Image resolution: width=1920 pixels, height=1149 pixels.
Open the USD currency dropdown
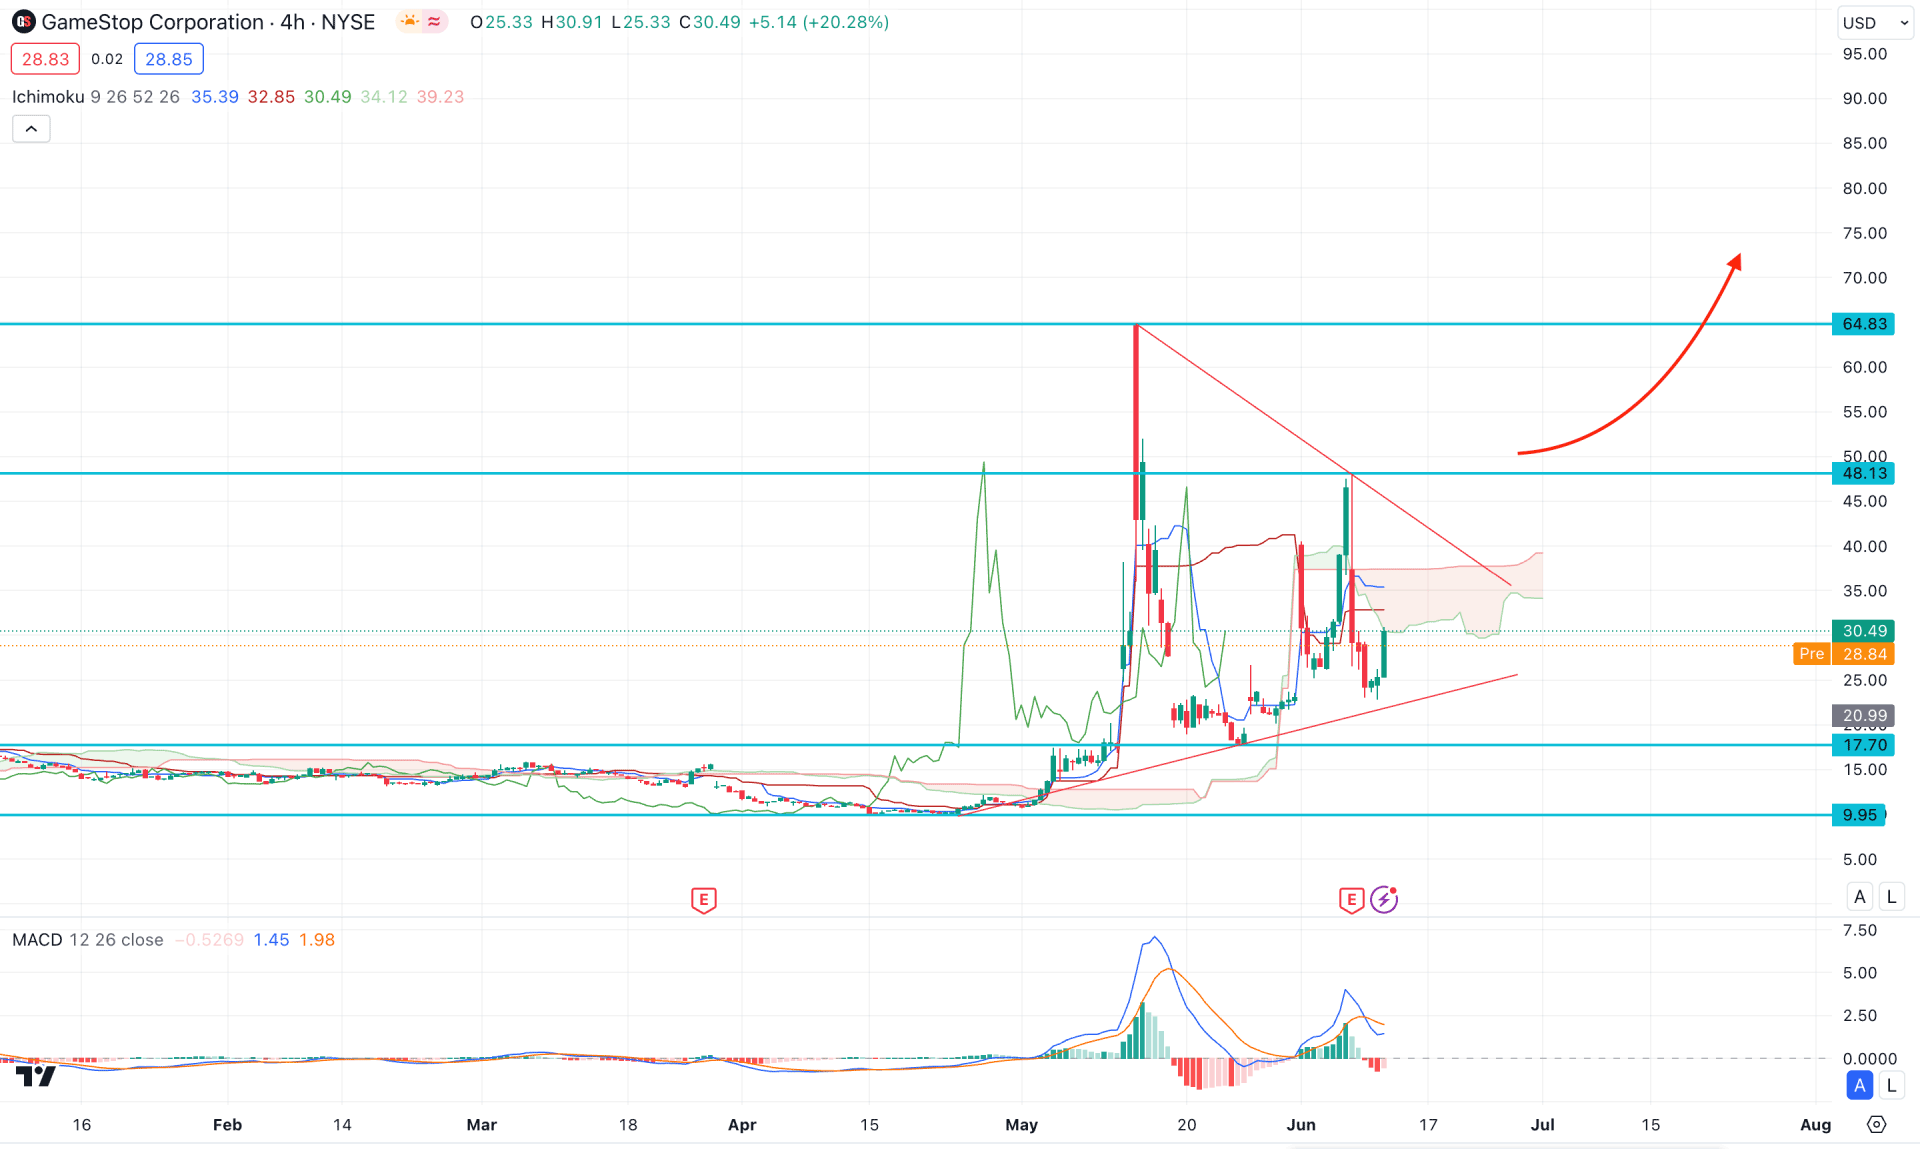[1875, 22]
